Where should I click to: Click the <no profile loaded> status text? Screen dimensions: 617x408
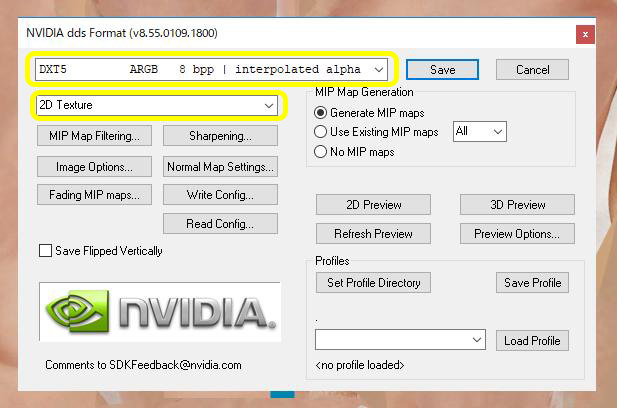360,365
